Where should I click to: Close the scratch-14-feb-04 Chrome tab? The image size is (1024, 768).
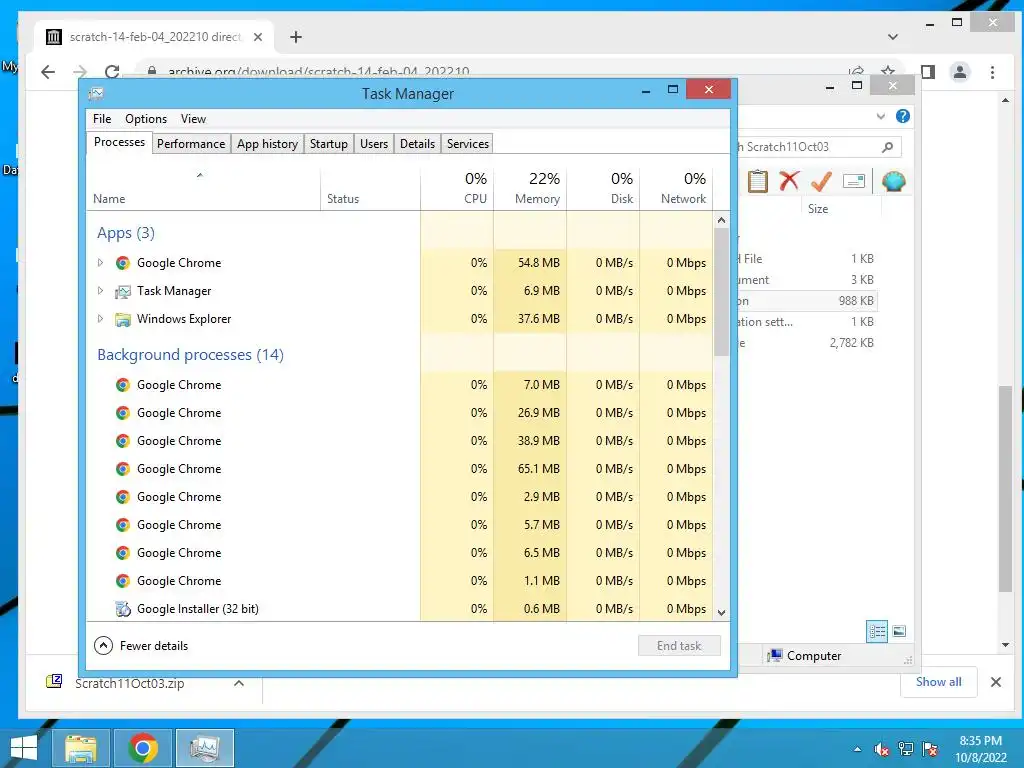(x=258, y=37)
